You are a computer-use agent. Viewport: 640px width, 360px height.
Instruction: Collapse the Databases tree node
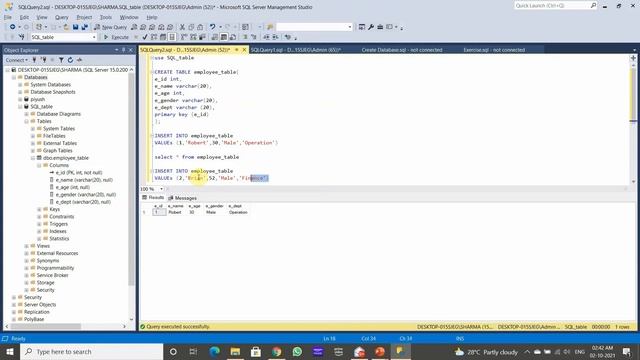pos(13,77)
